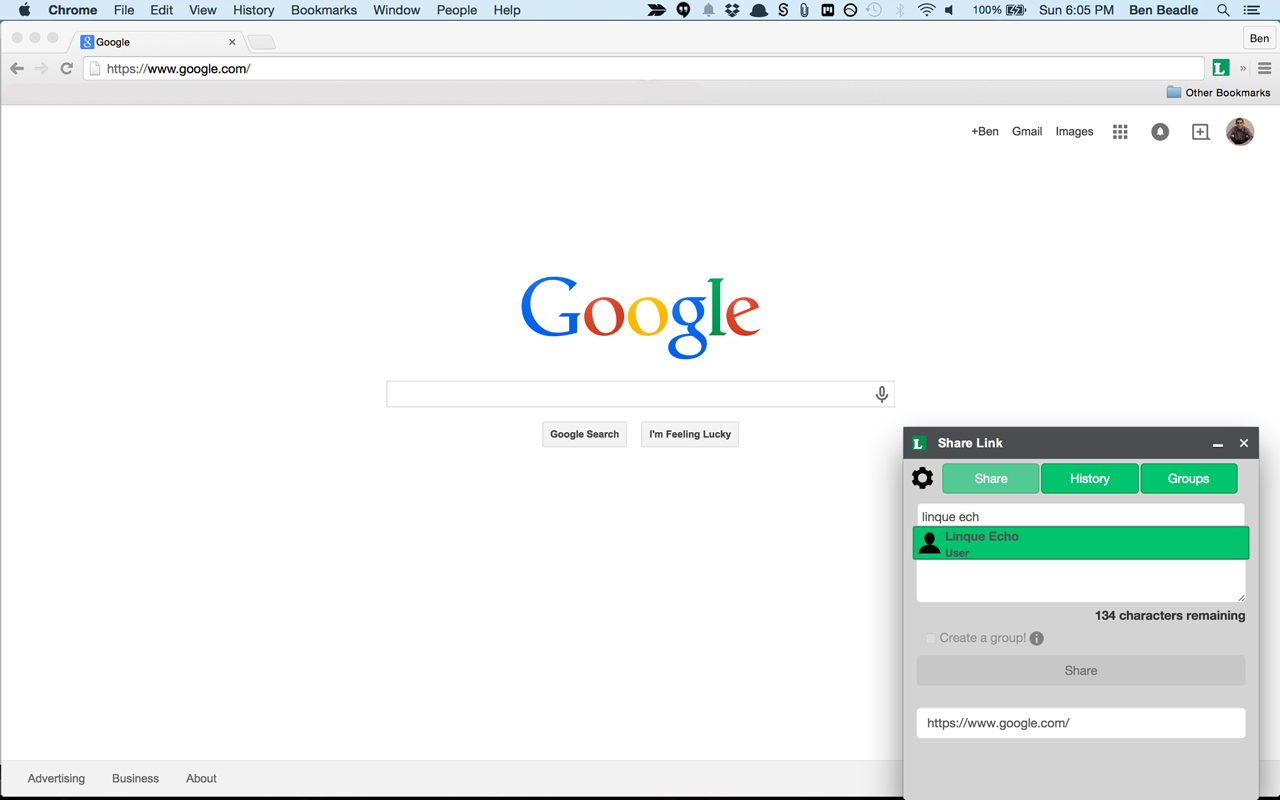The image size is (1280, 800).
Task: Open the History menu in menu bar
Action: (x=253, y=10)
